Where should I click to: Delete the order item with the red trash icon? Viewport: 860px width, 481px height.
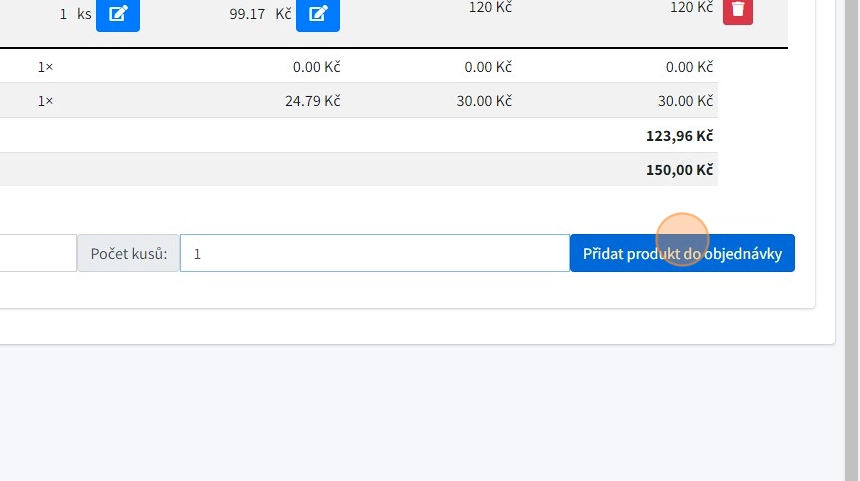click(737, 10)
